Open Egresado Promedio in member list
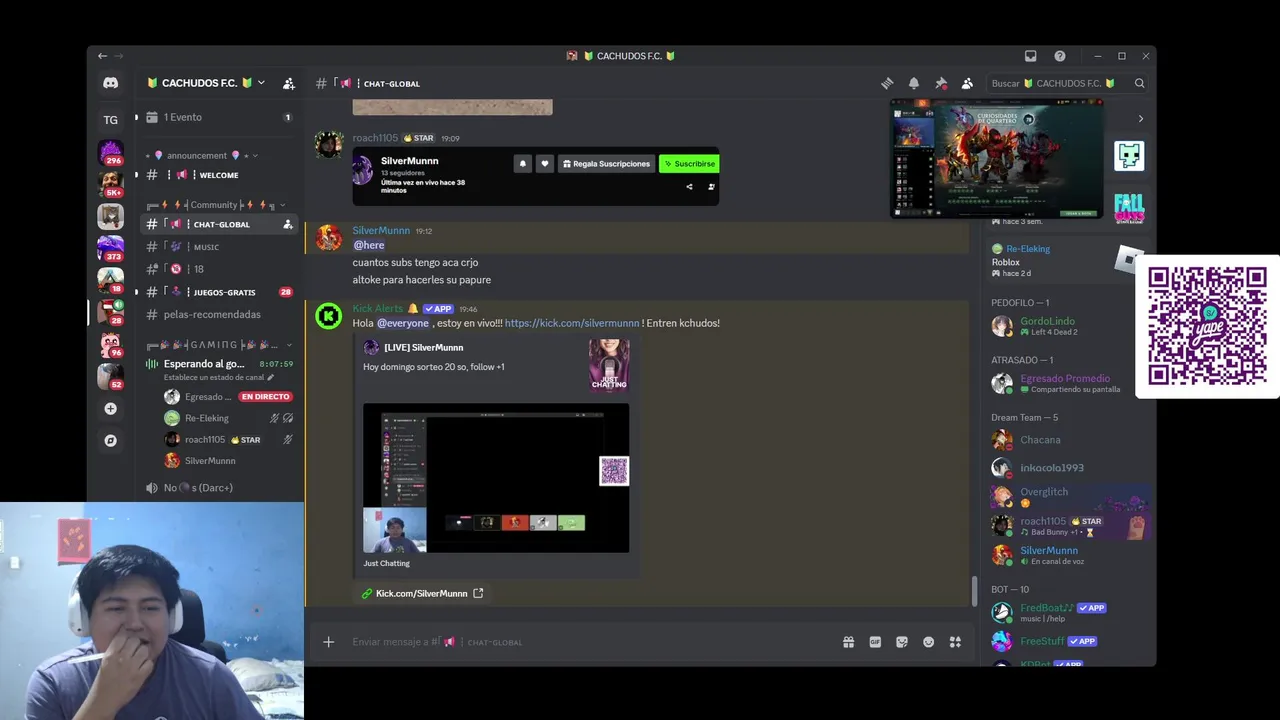1280x720 pixels. 1067,383
